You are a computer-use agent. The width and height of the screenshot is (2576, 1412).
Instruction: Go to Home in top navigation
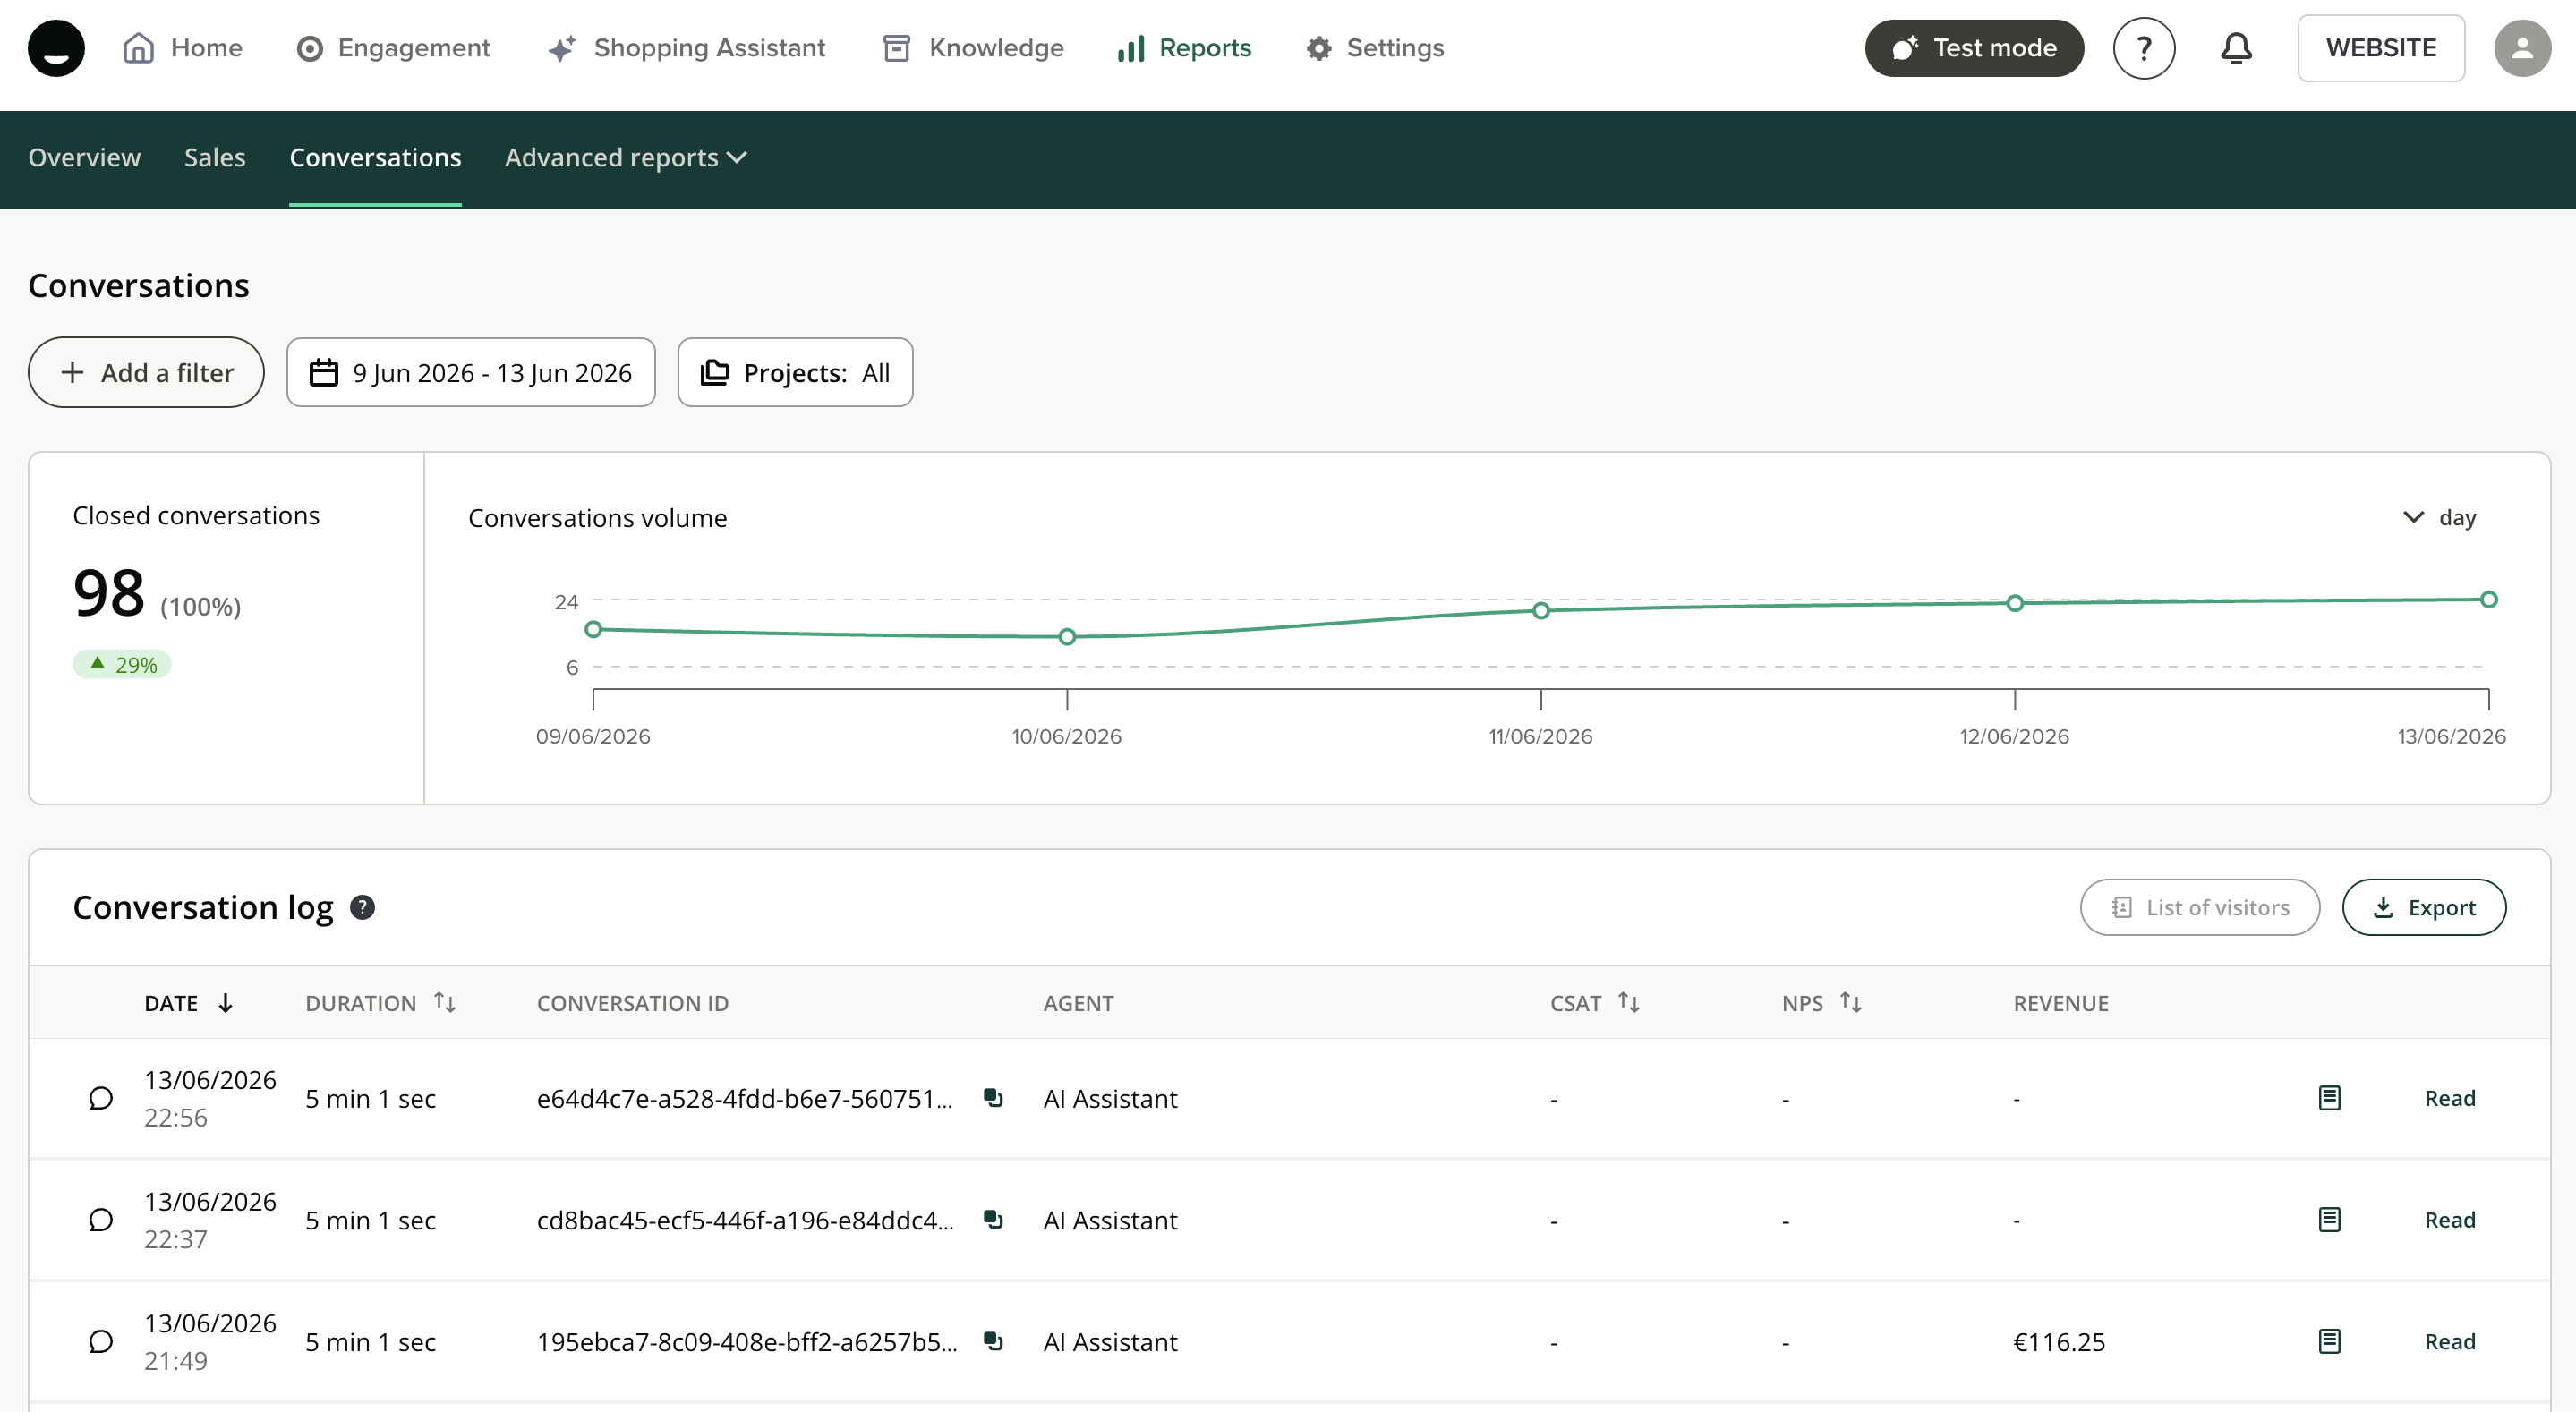pos(182,48)
